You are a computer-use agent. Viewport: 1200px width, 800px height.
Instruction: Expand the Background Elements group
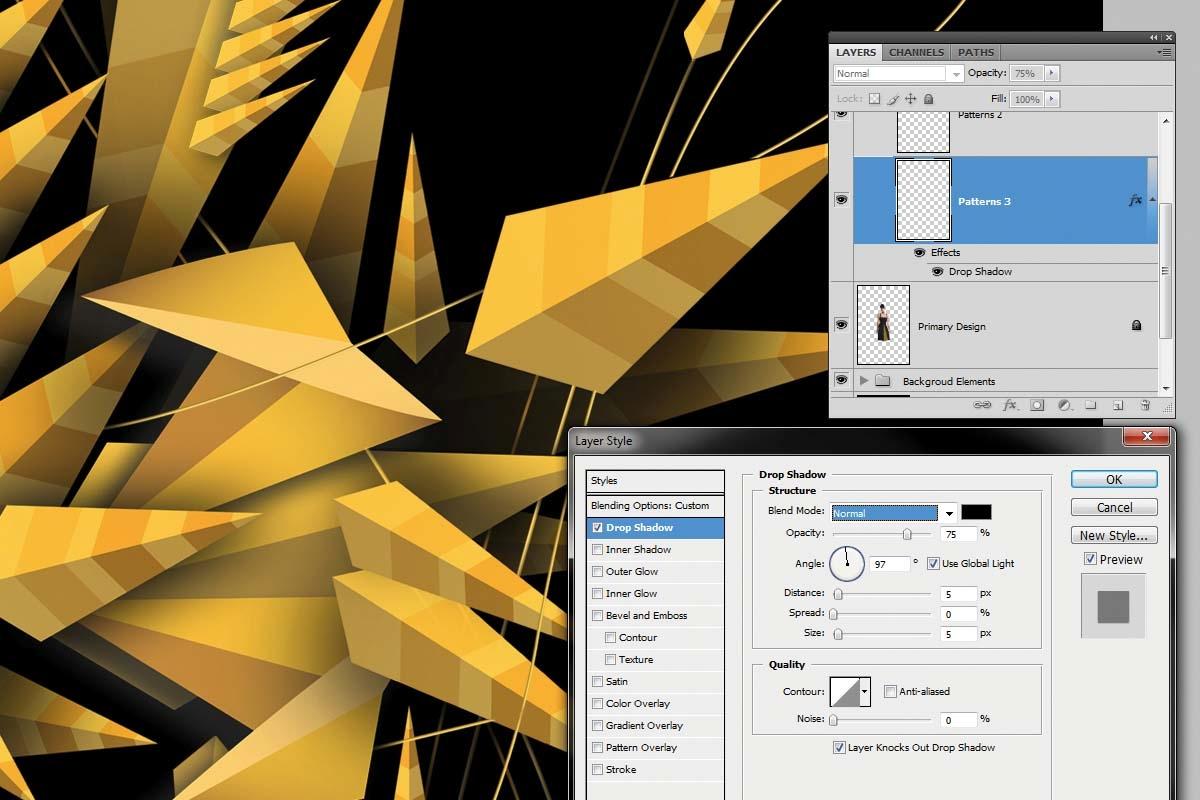pos(864,381)
